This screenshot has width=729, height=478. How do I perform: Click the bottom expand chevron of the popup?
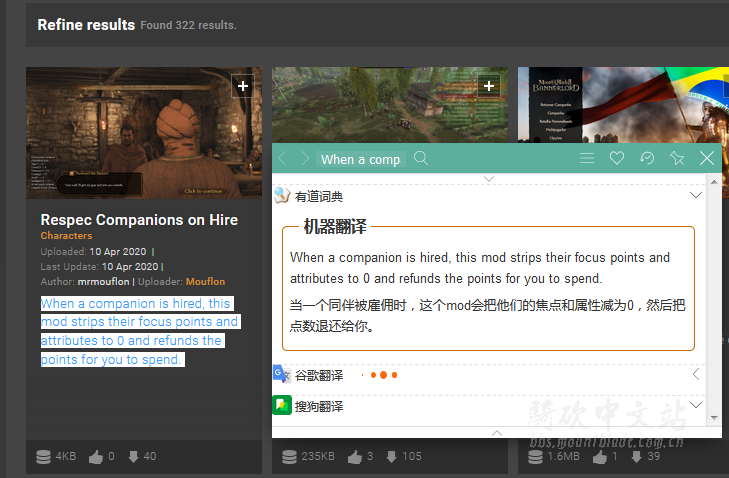click(497, 432)
